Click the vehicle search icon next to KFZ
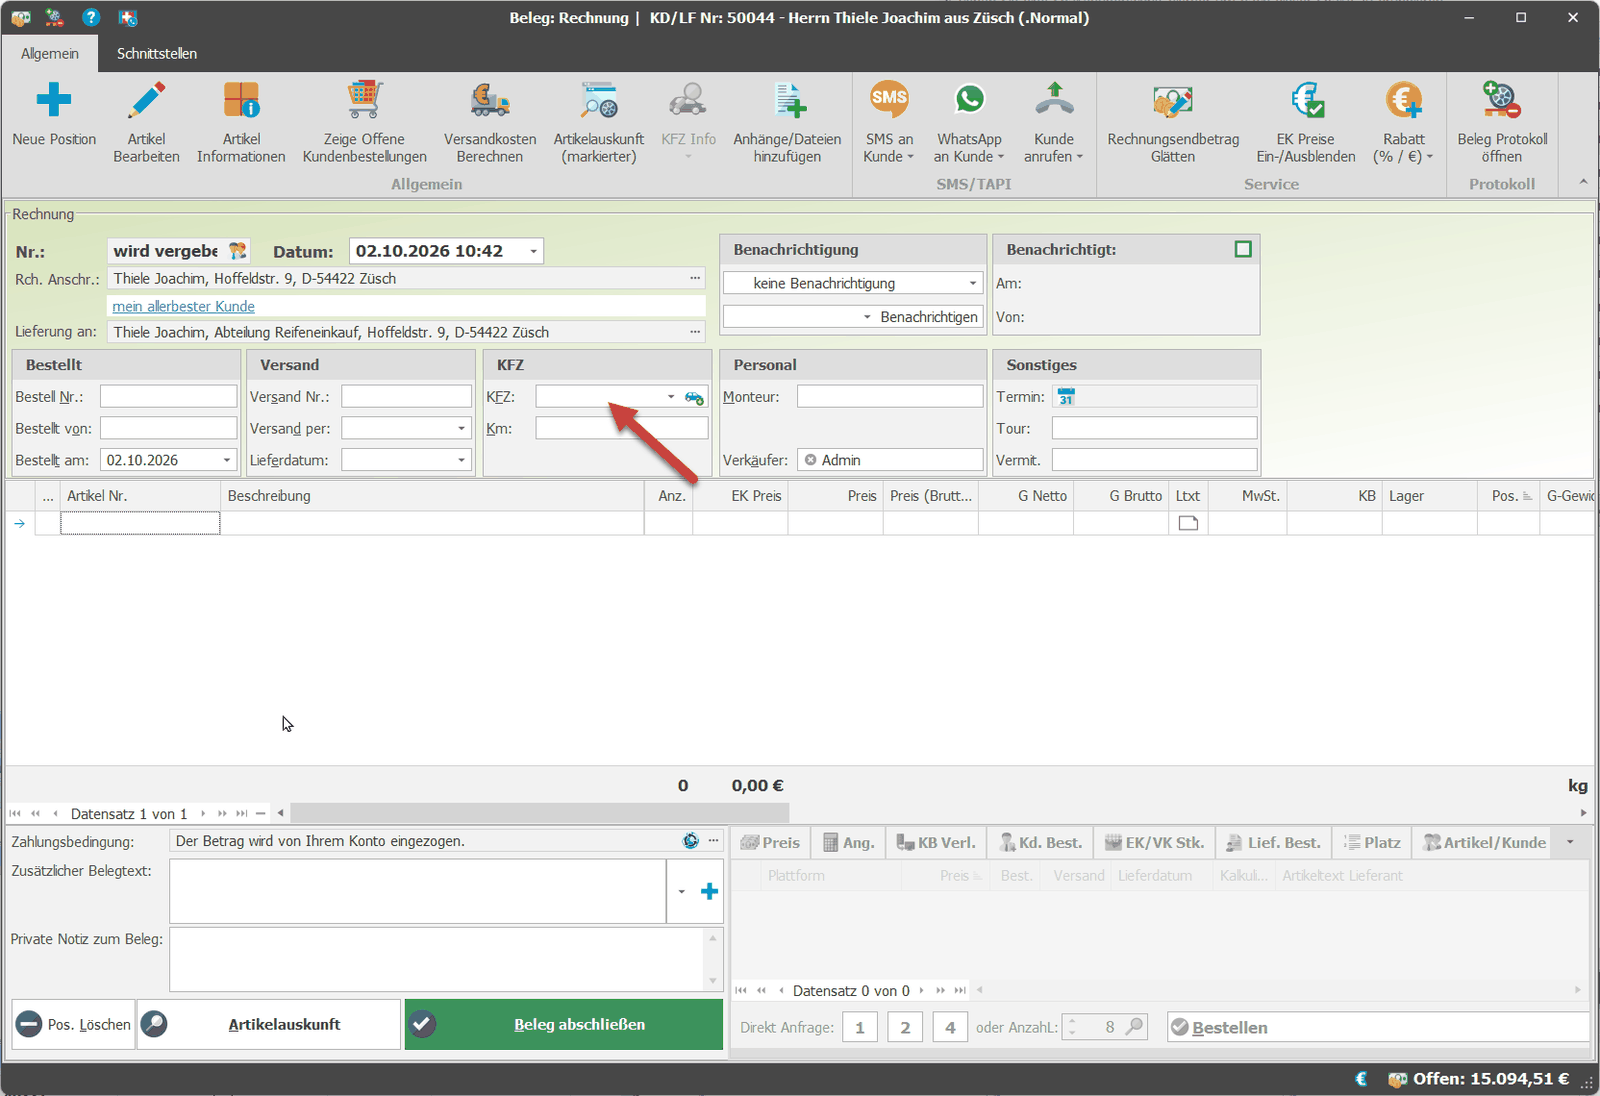The width and height of the screenshot is (1600, 1096). [694, 397]
